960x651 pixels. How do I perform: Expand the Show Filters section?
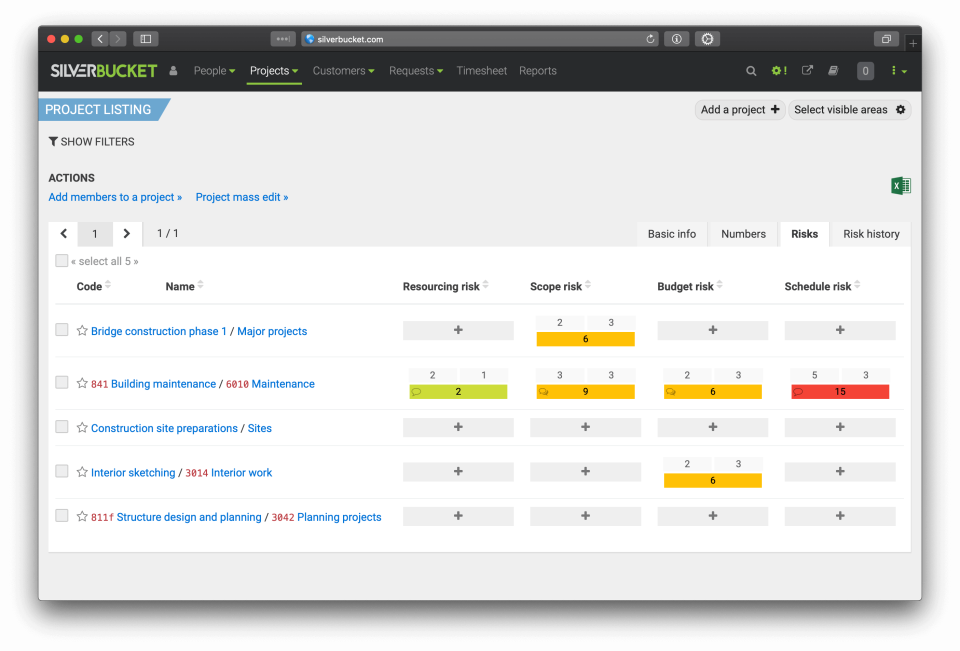tap(91, 142)
